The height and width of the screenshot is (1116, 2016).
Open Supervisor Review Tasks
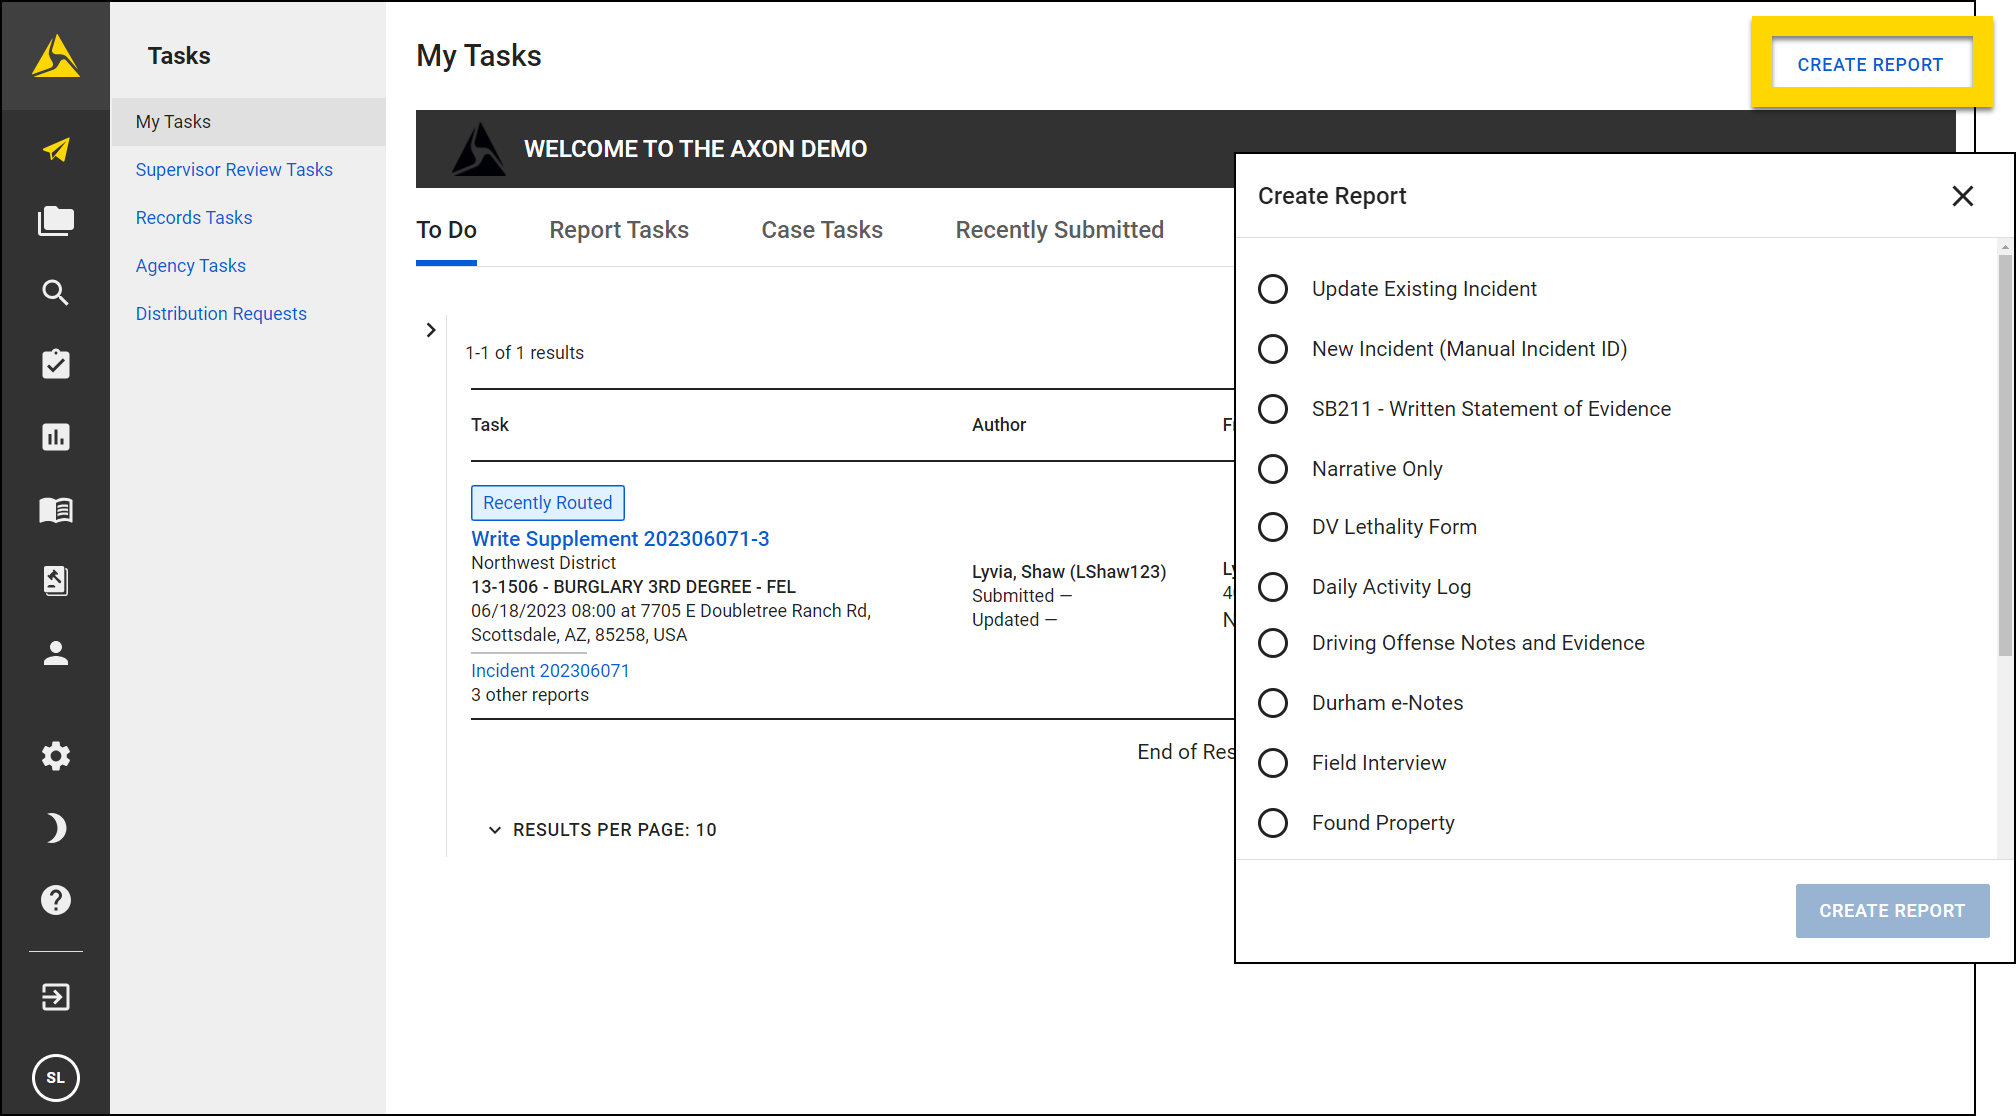pos(233,169)
